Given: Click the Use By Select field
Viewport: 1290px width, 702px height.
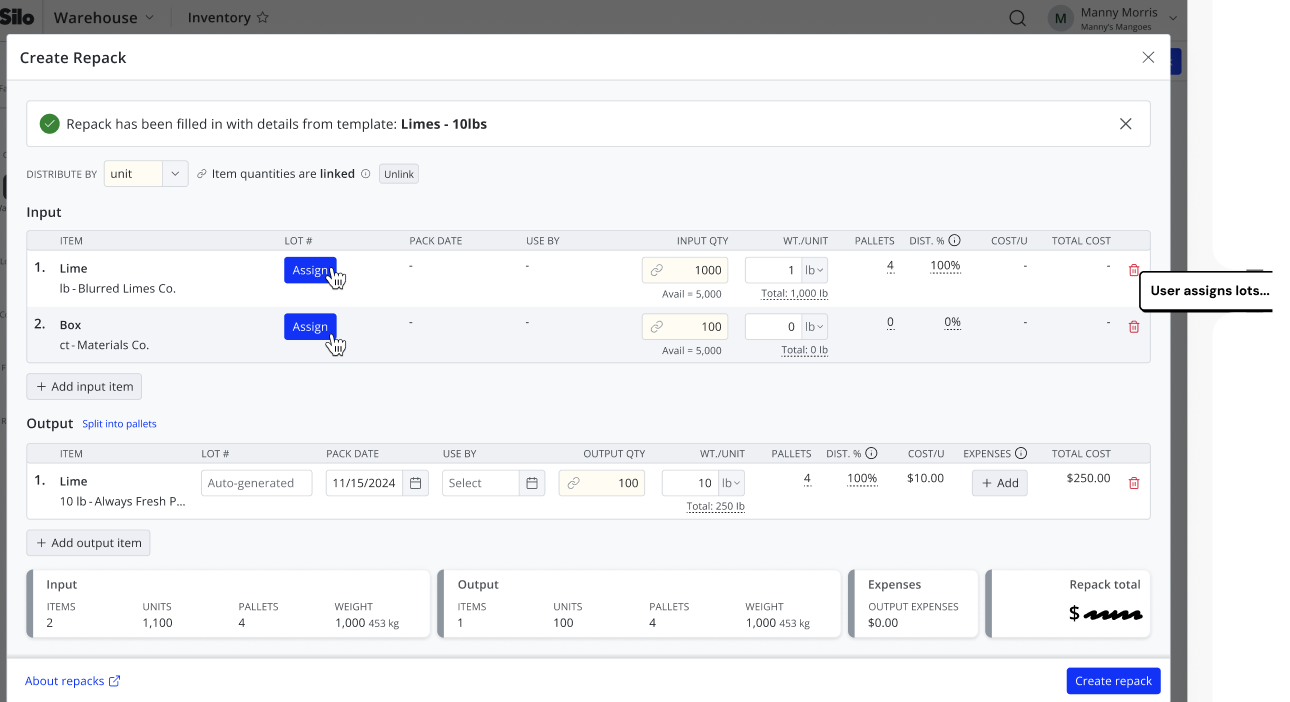Looking at the screenshot, I should (481, 483).
